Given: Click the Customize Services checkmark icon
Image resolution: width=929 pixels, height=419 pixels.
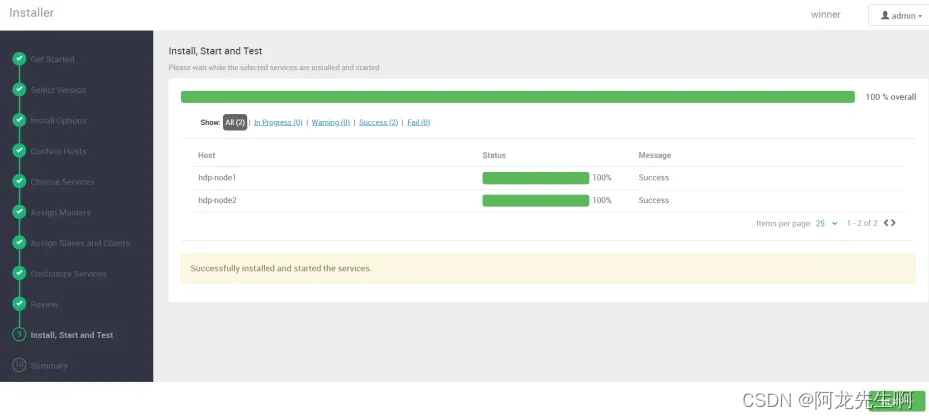Looking at the screenshot, I should (20, 273).
